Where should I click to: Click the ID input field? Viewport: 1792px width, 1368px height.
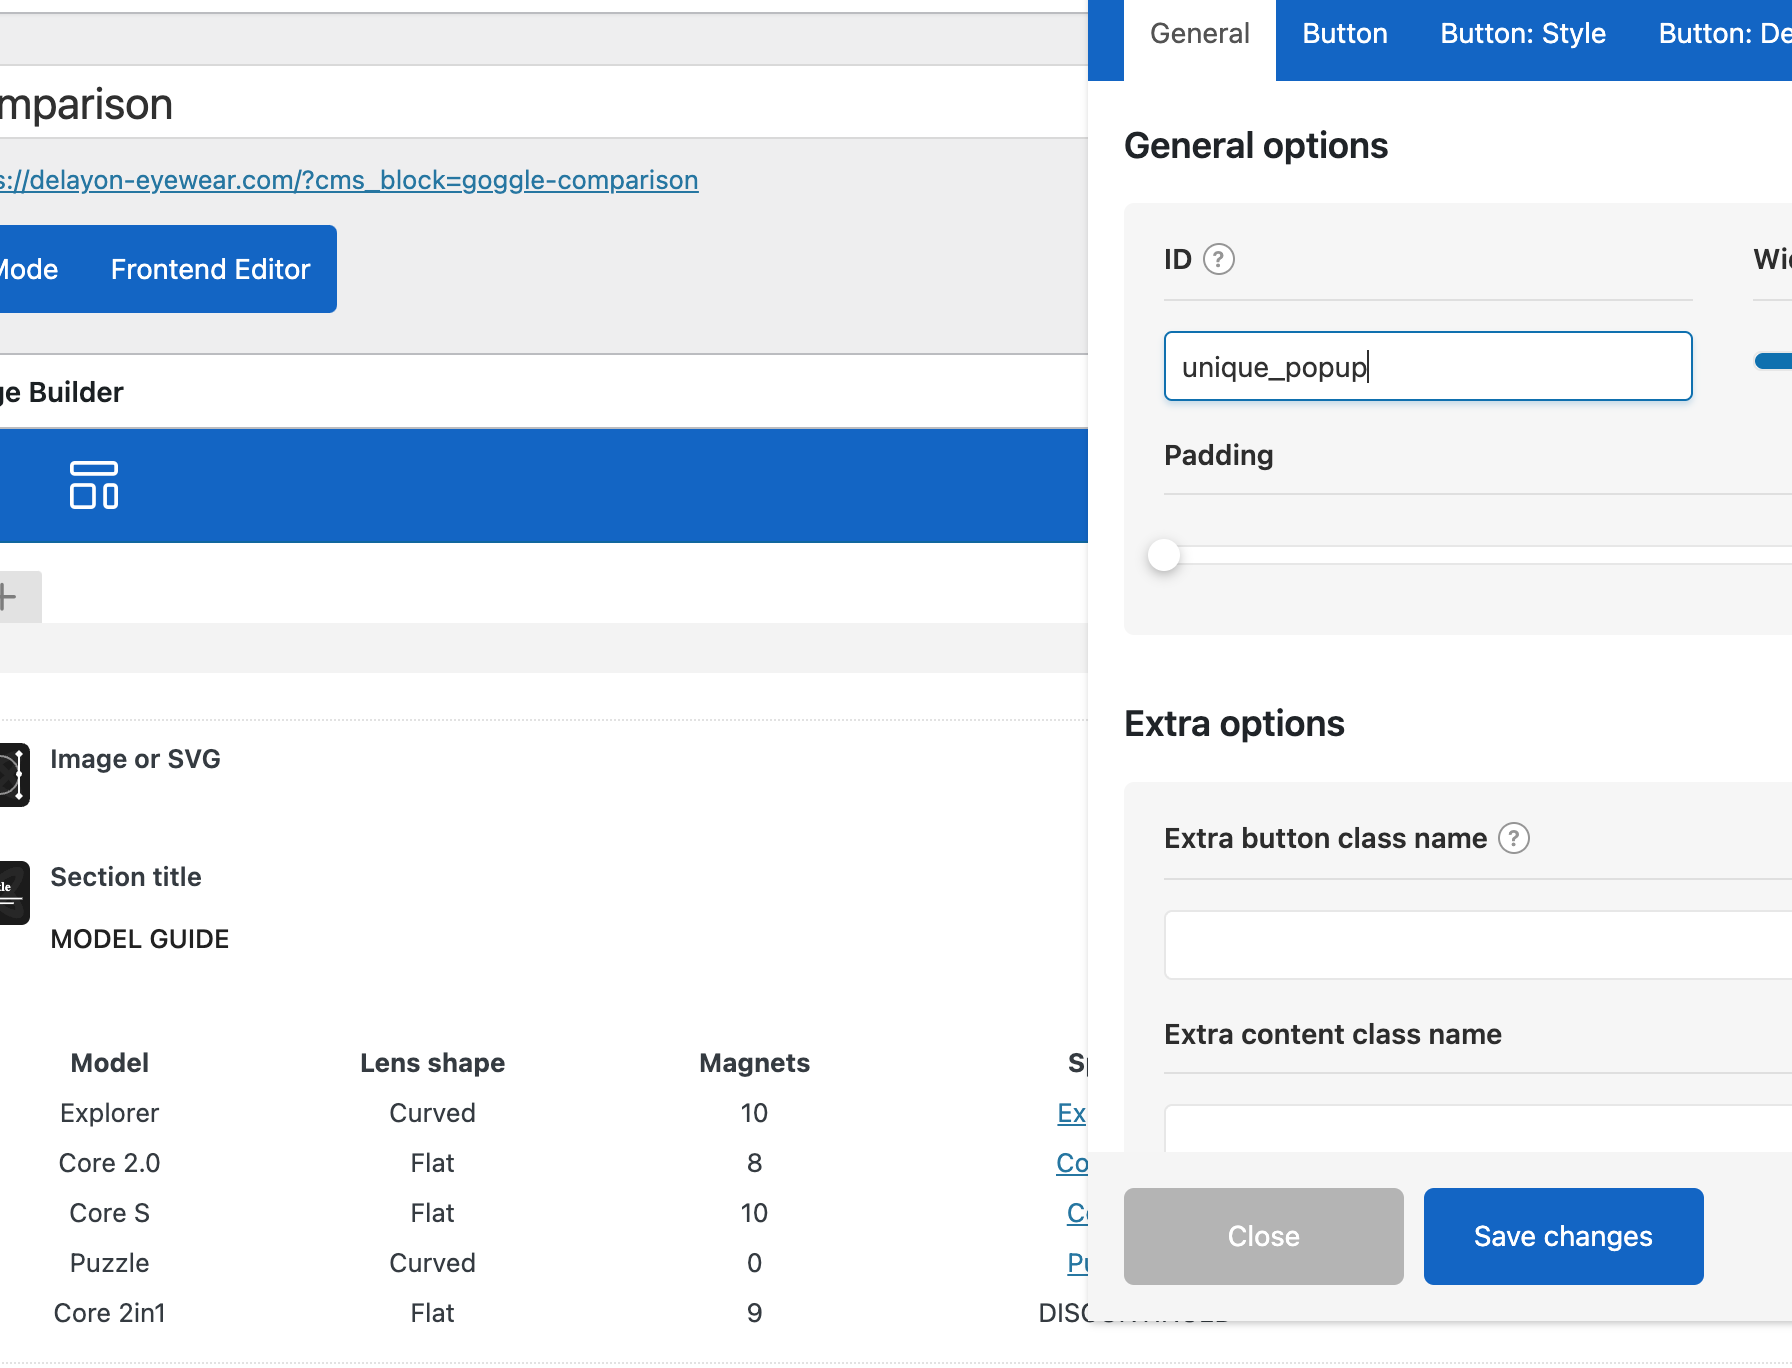(x=1427, y=367)
